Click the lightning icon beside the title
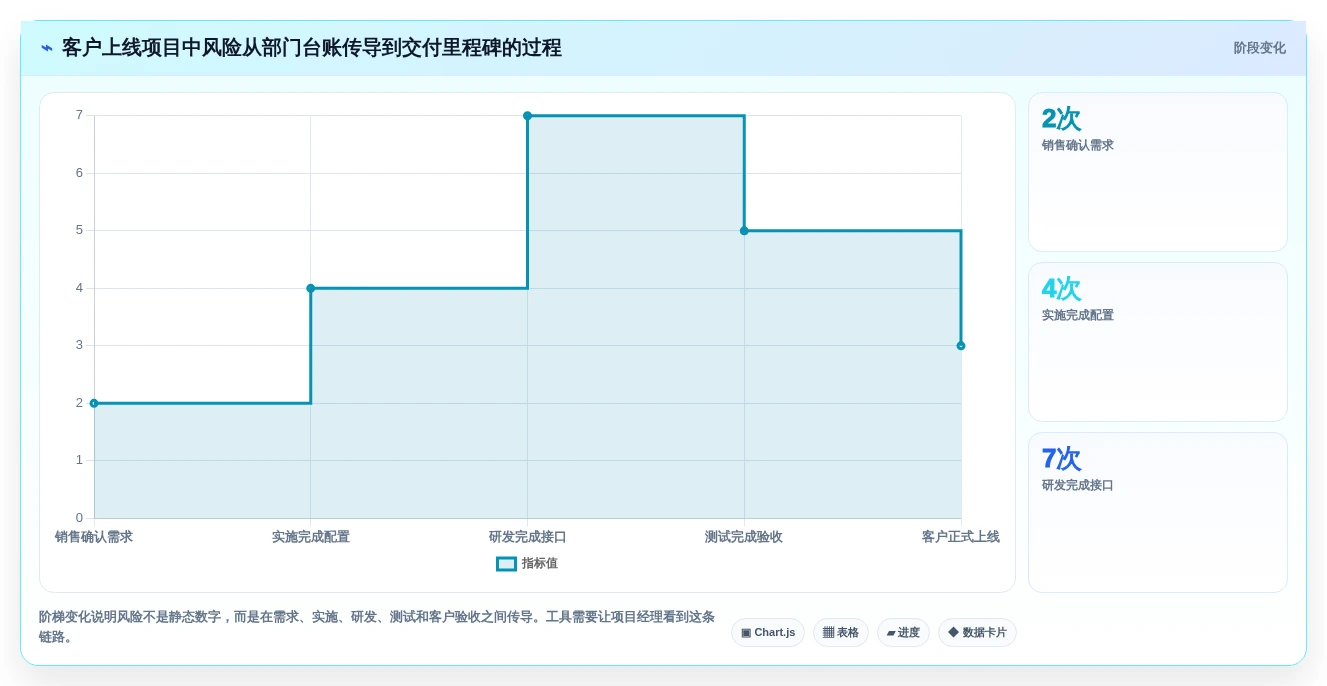The image size is (1327, 686). (x=46, y=48)
